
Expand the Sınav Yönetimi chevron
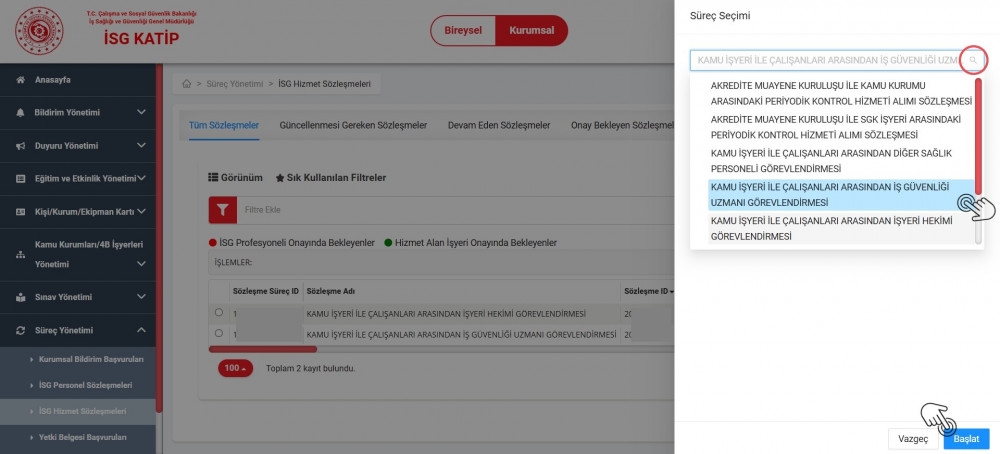tap(142, 297)
